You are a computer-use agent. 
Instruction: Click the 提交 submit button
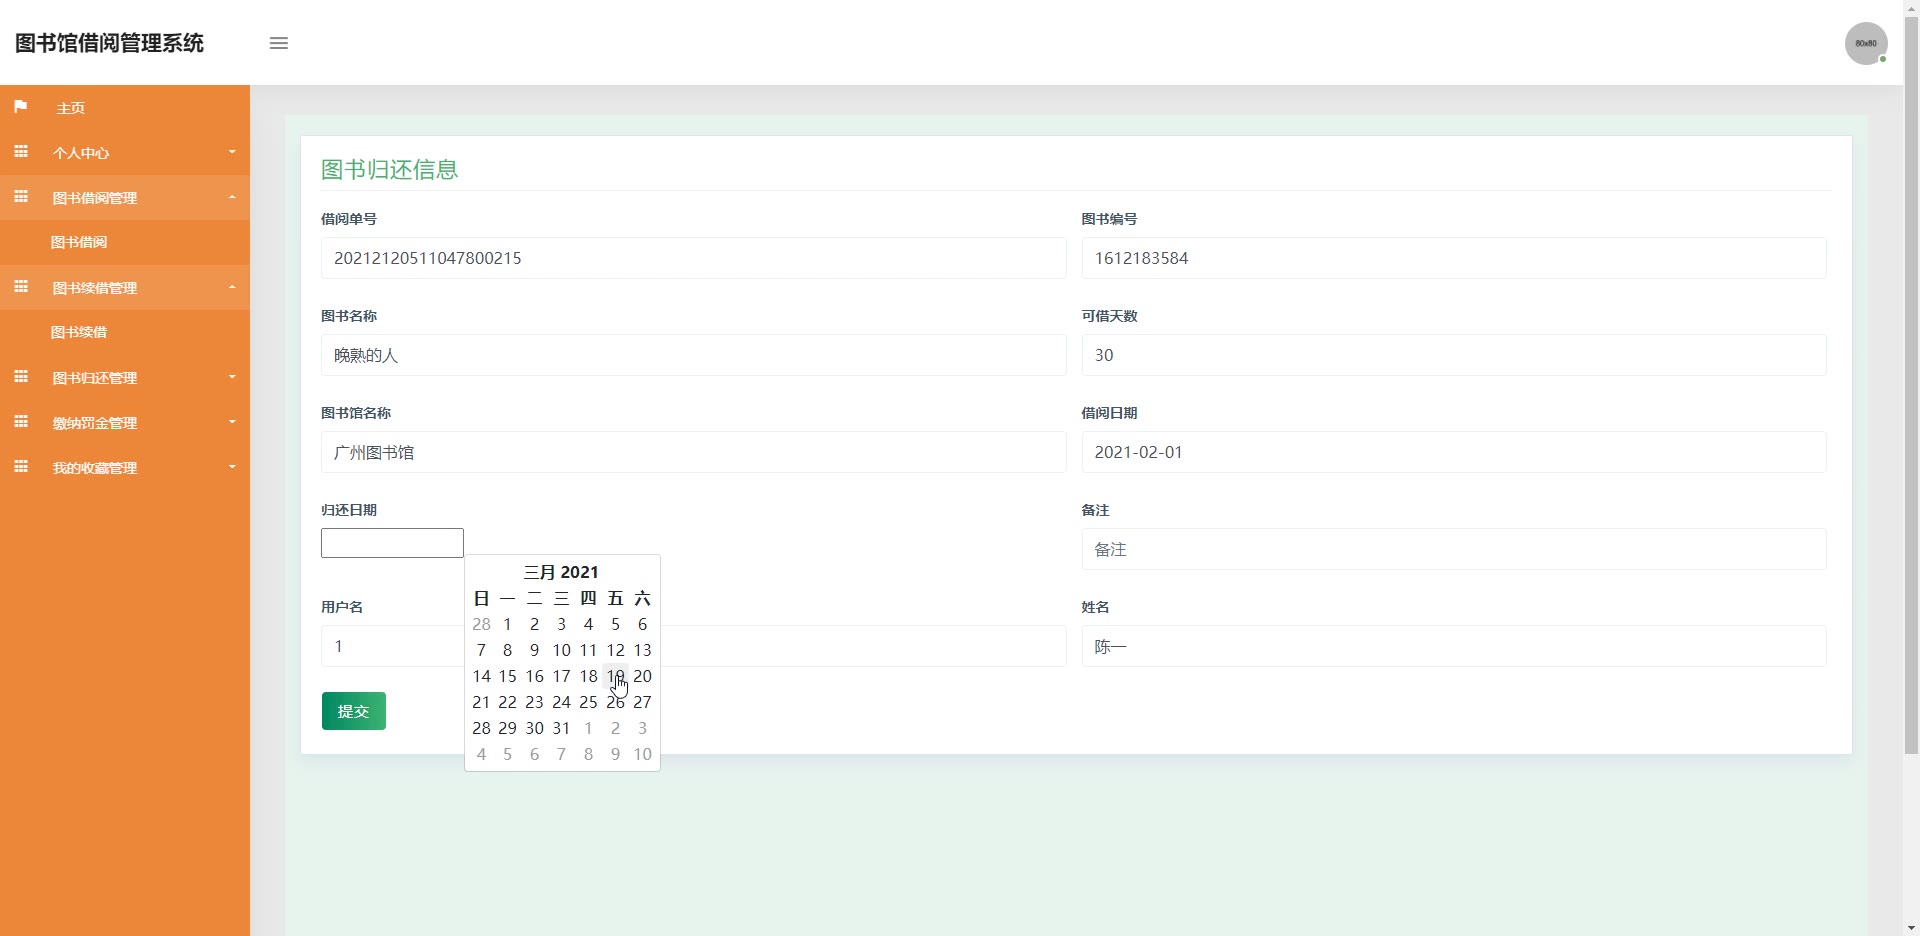(x=354, y=711)
